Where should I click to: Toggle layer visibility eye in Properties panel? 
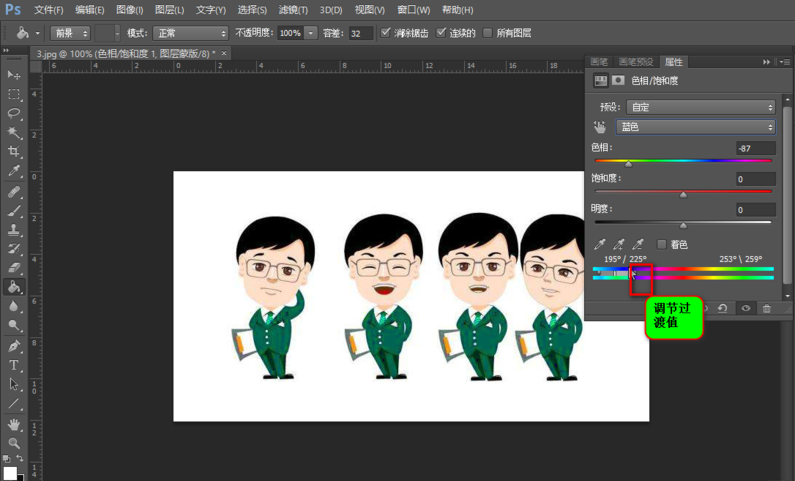[x=745, y=308]
